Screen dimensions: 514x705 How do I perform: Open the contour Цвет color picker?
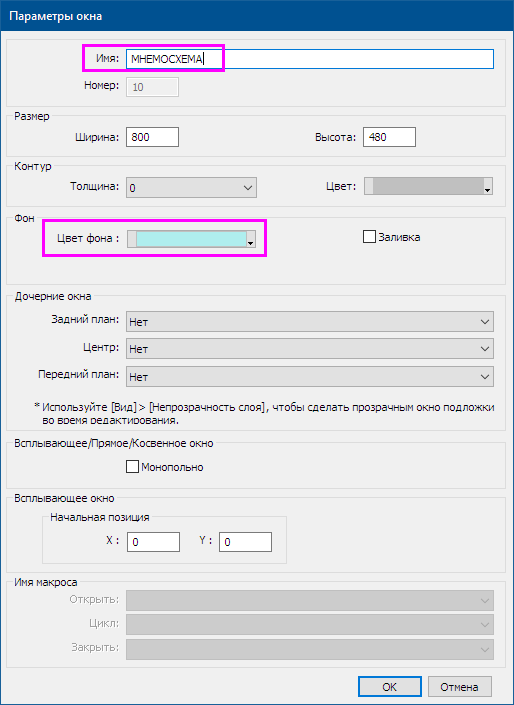click(428, 186)
